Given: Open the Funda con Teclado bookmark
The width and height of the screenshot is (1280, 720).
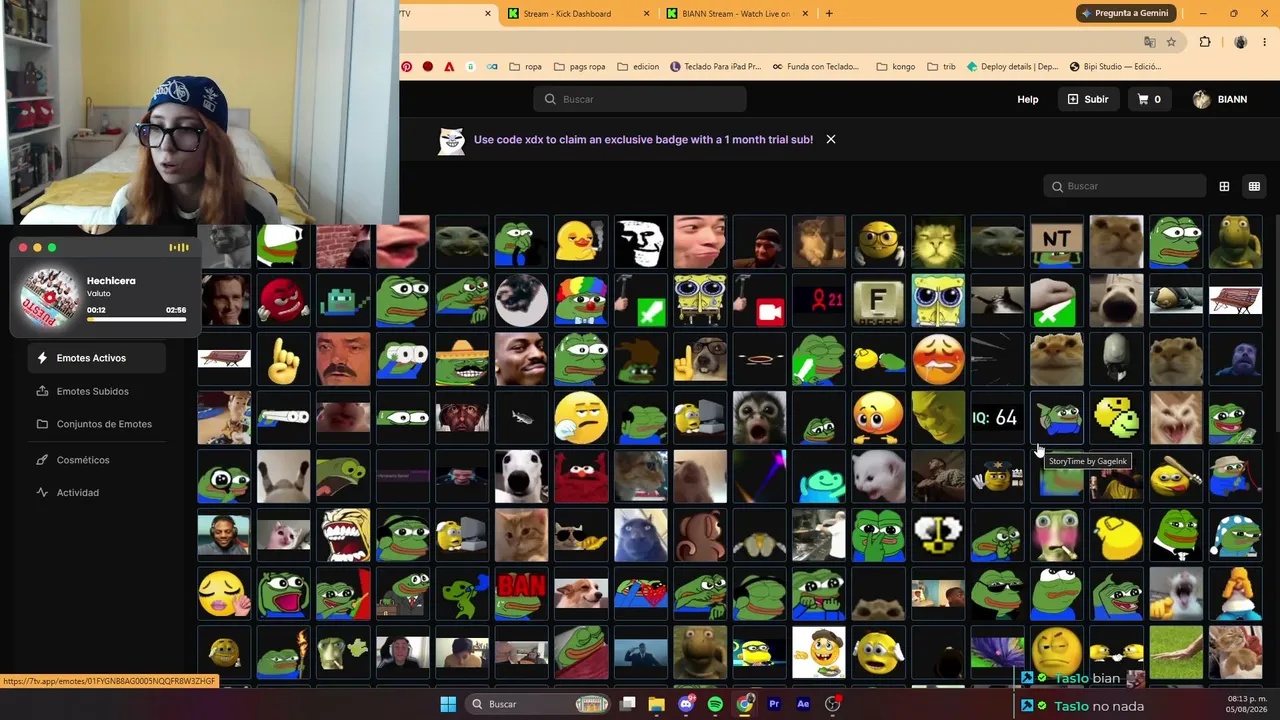Looking at the screenshot, I should pos(816,67).
